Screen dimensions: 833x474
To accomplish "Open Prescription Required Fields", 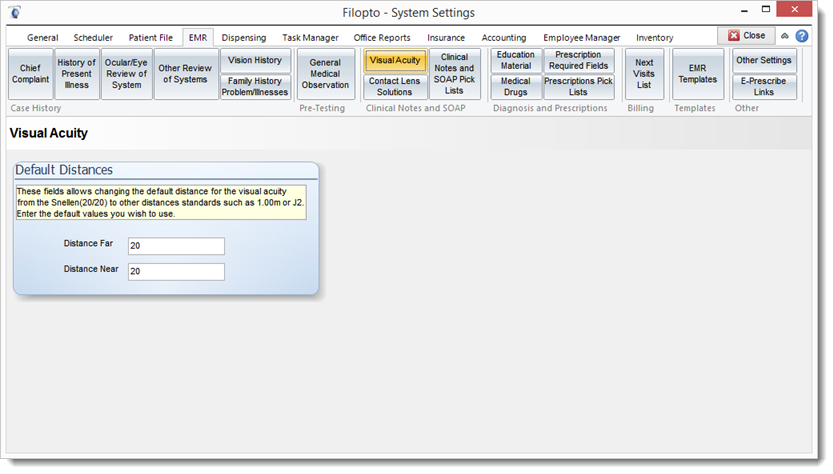I will (579, 61).
